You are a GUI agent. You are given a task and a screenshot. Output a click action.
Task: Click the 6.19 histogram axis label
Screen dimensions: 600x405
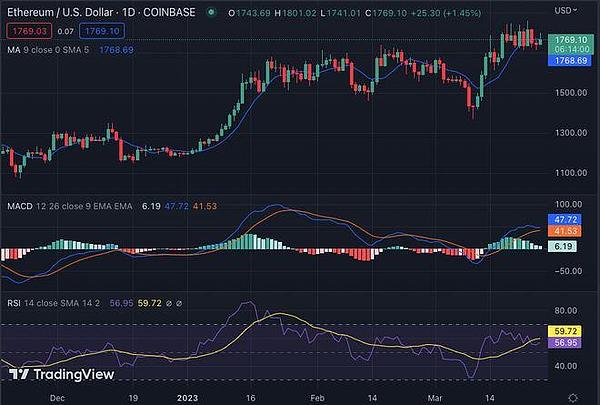tap(563, 246)
